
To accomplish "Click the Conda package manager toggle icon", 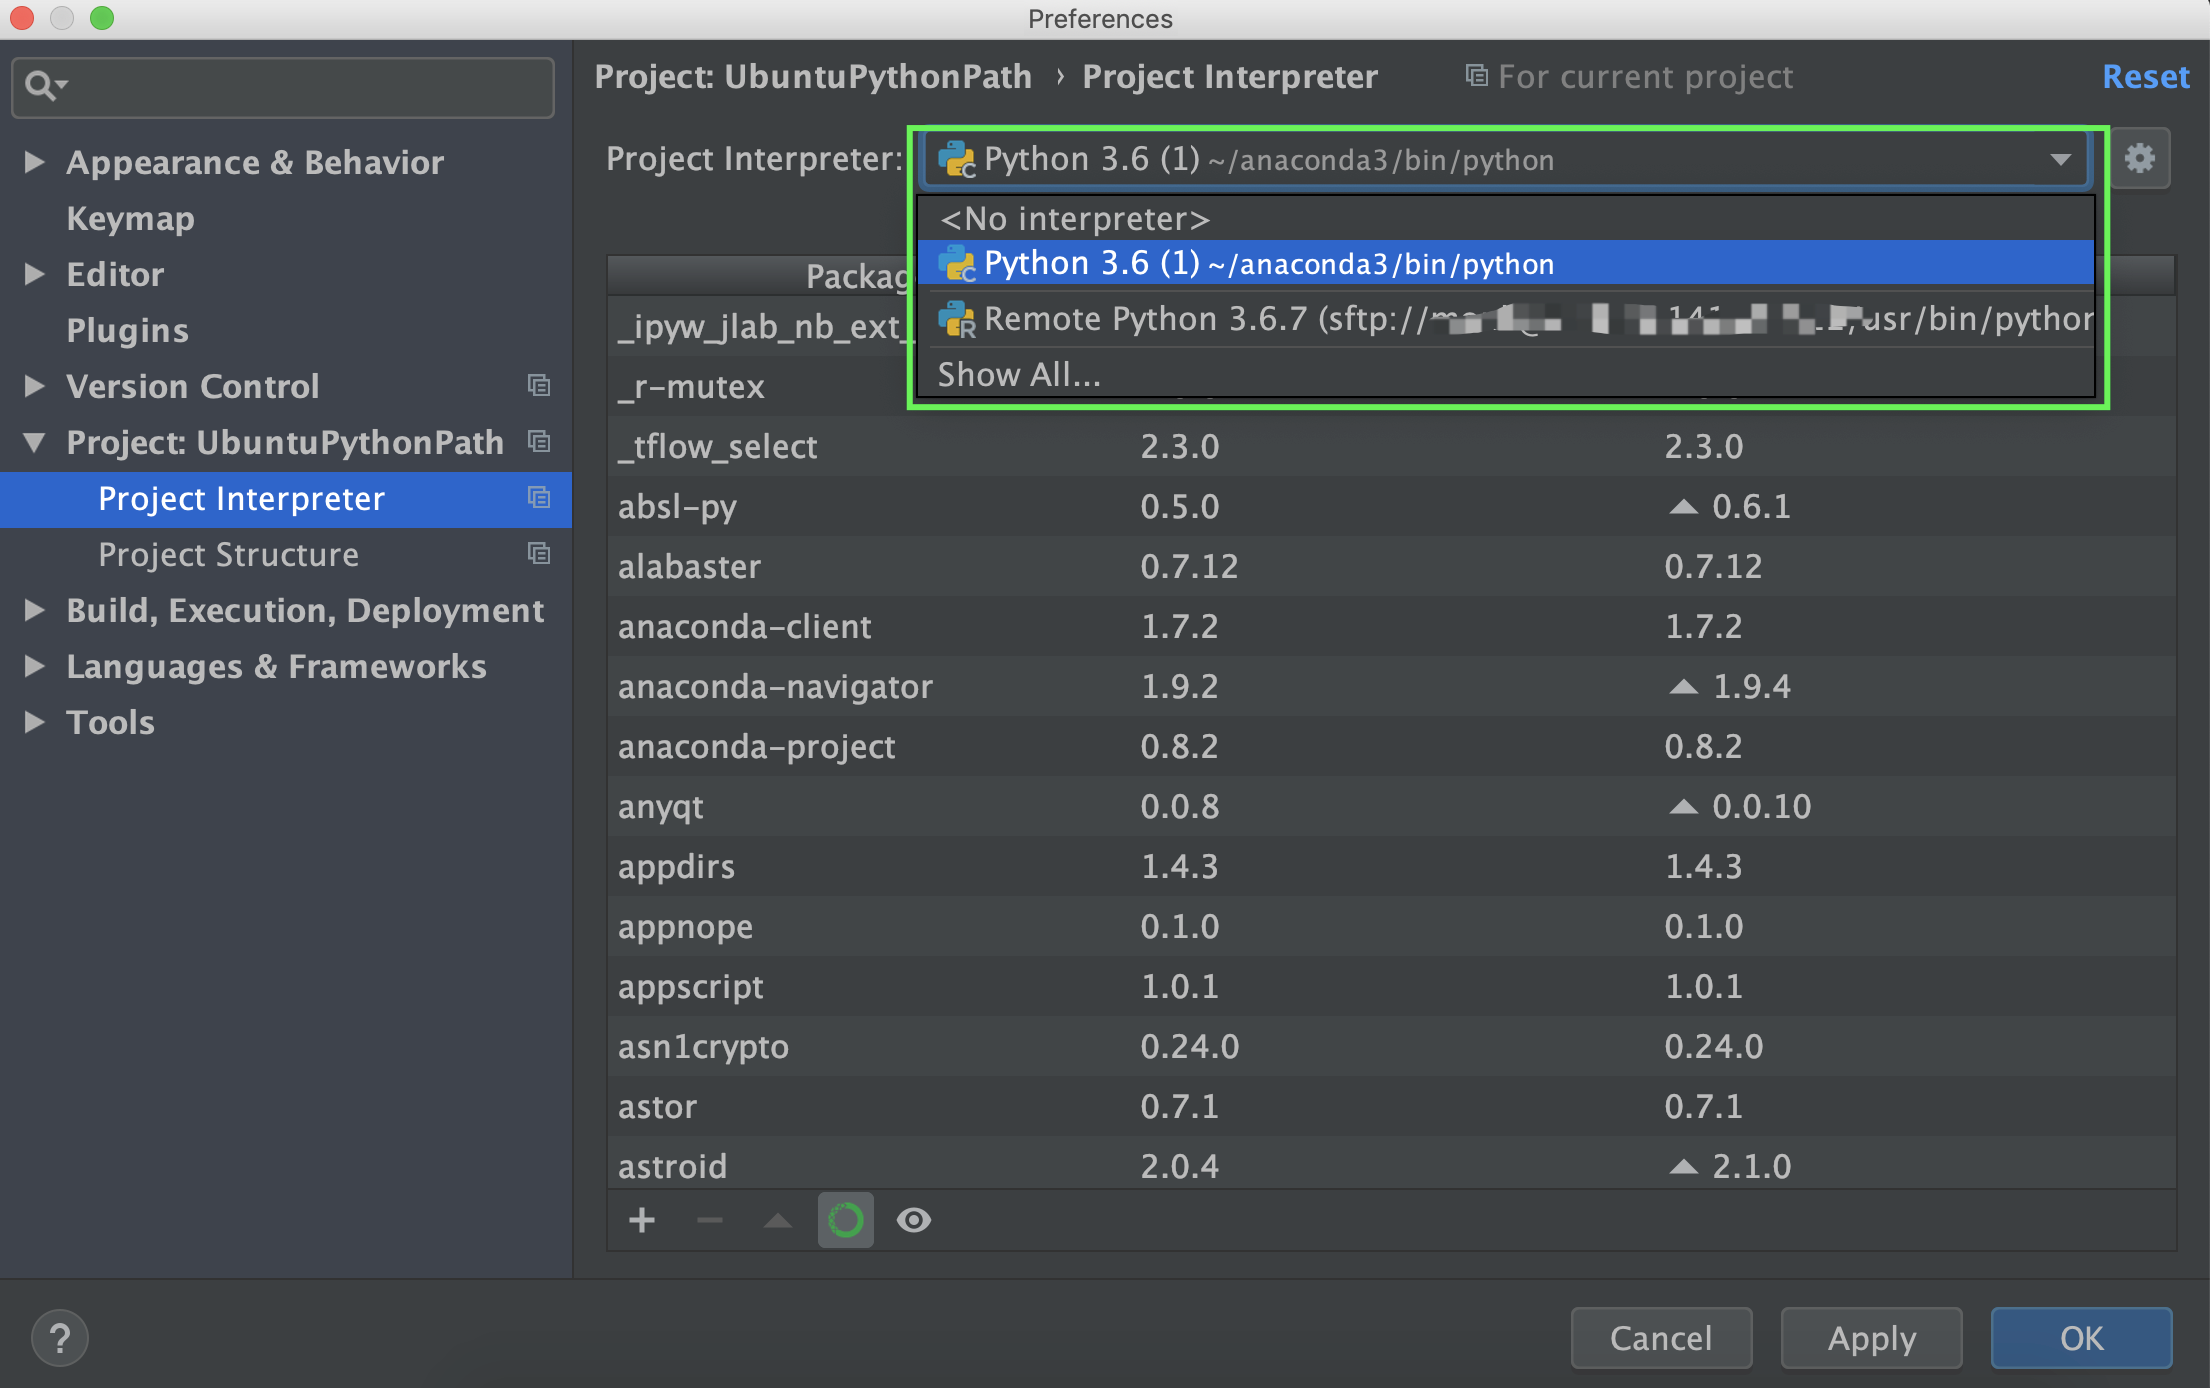I will click(x=845, y=1220).
